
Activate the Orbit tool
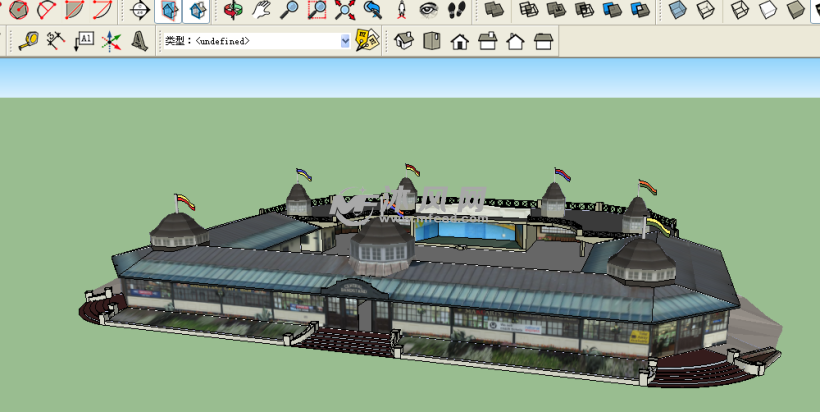pyautogui.click(x=232, y=11)
